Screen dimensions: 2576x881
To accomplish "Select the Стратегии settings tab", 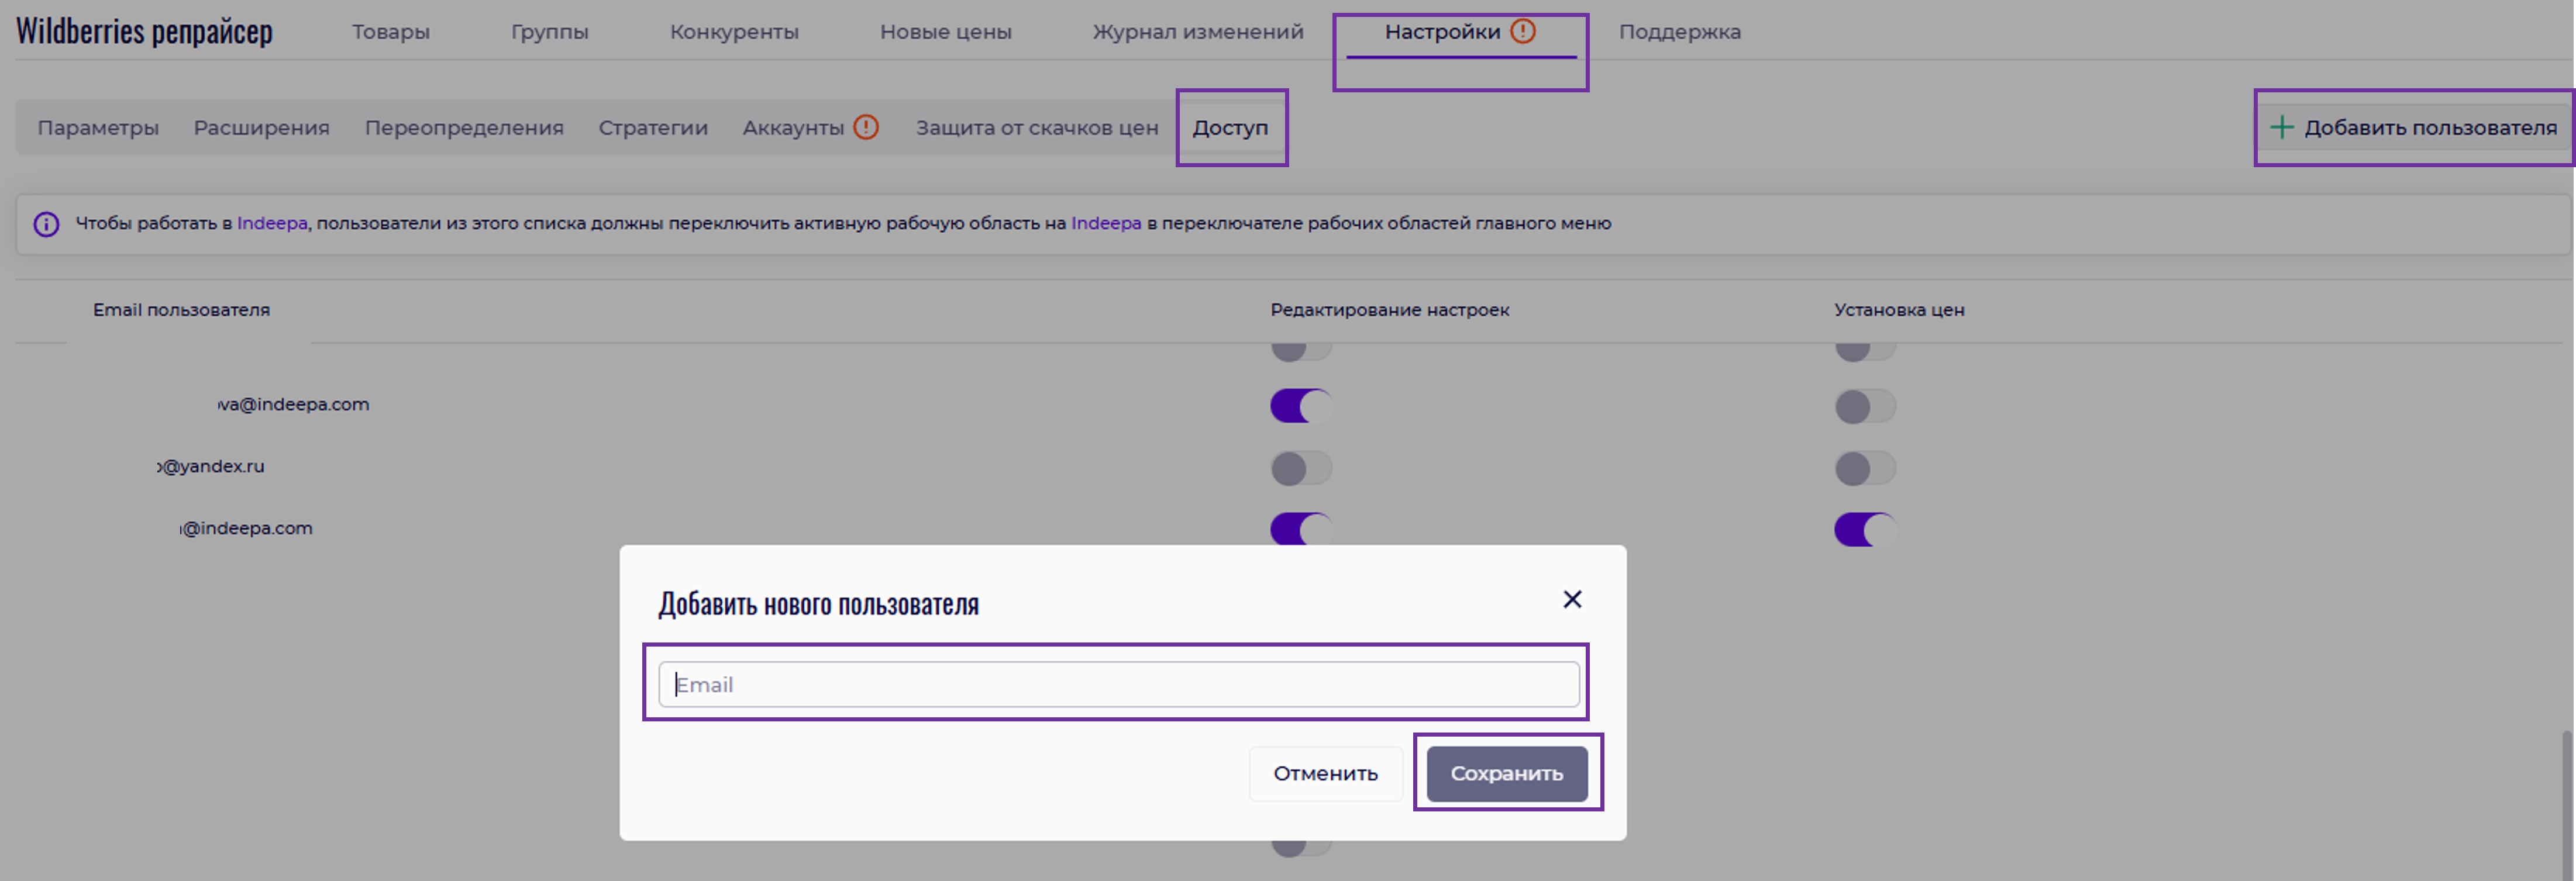I will coord(652,128).
